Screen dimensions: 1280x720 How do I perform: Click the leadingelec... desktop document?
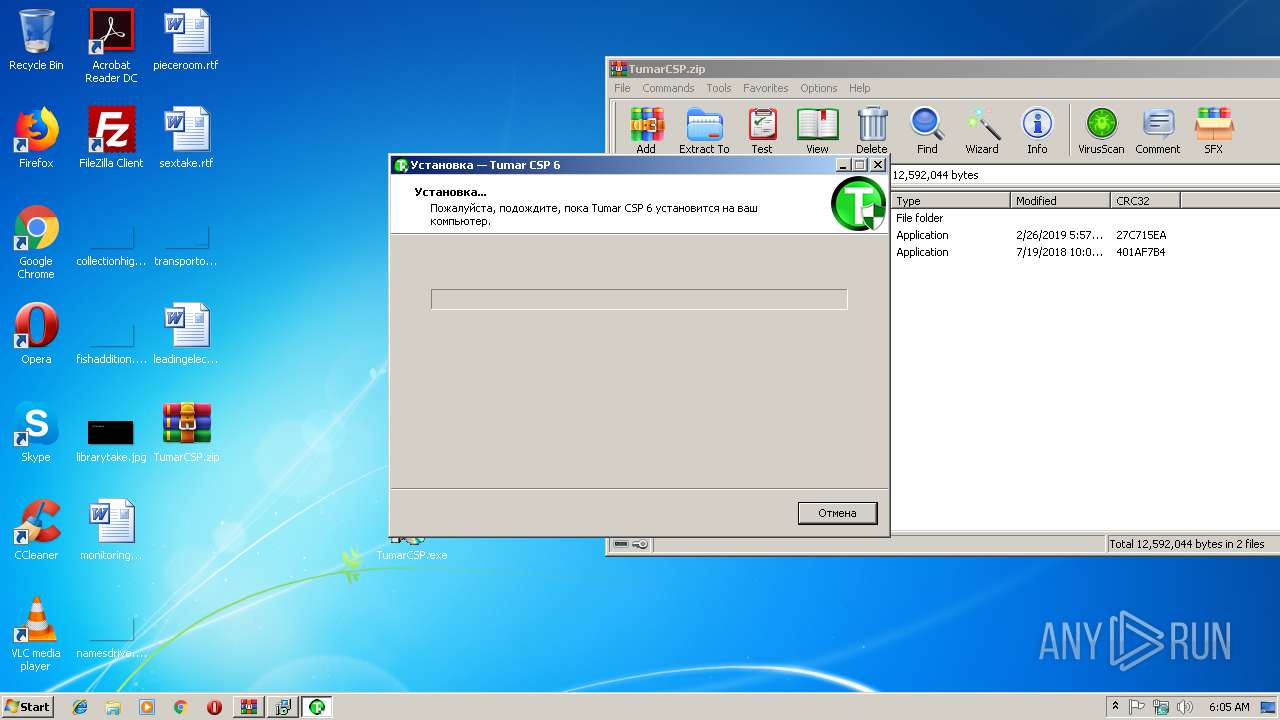point(186,334)
